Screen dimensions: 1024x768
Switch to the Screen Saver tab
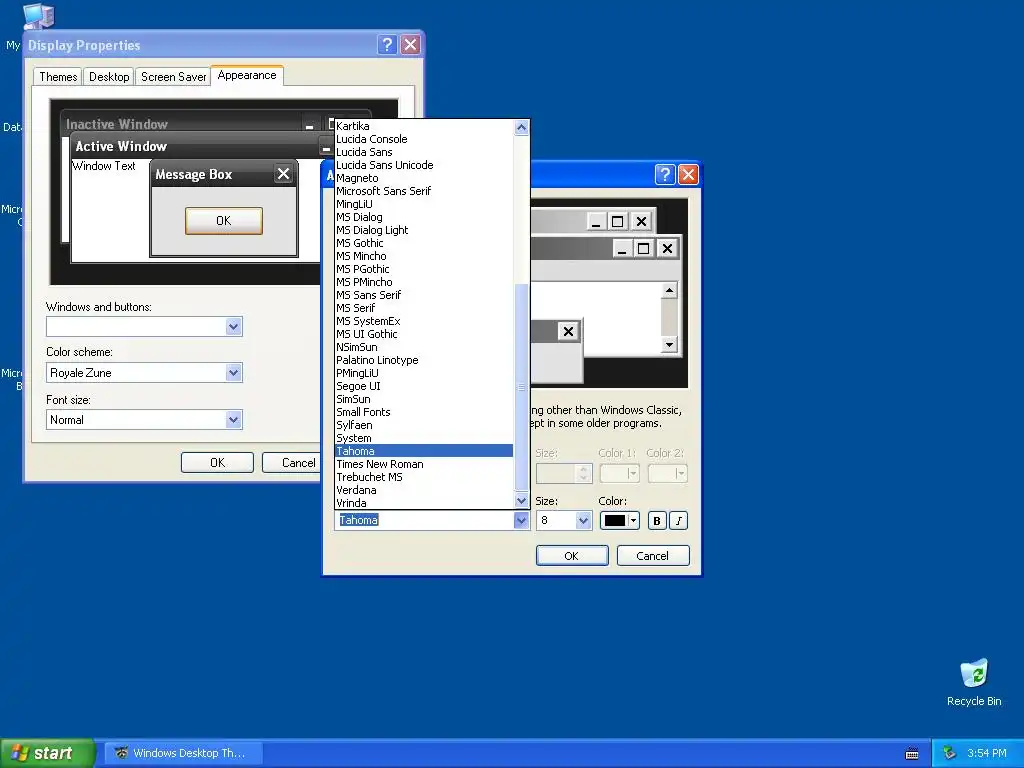tap(173, 76)
